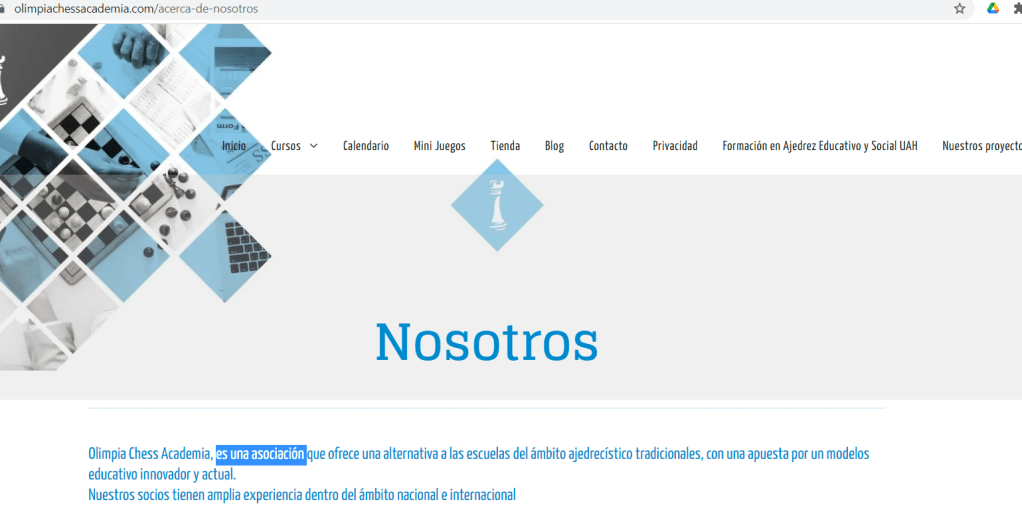This screenshot has height=514, width=1022.
Task: Click the bookmark star icon
Action: 960,9
